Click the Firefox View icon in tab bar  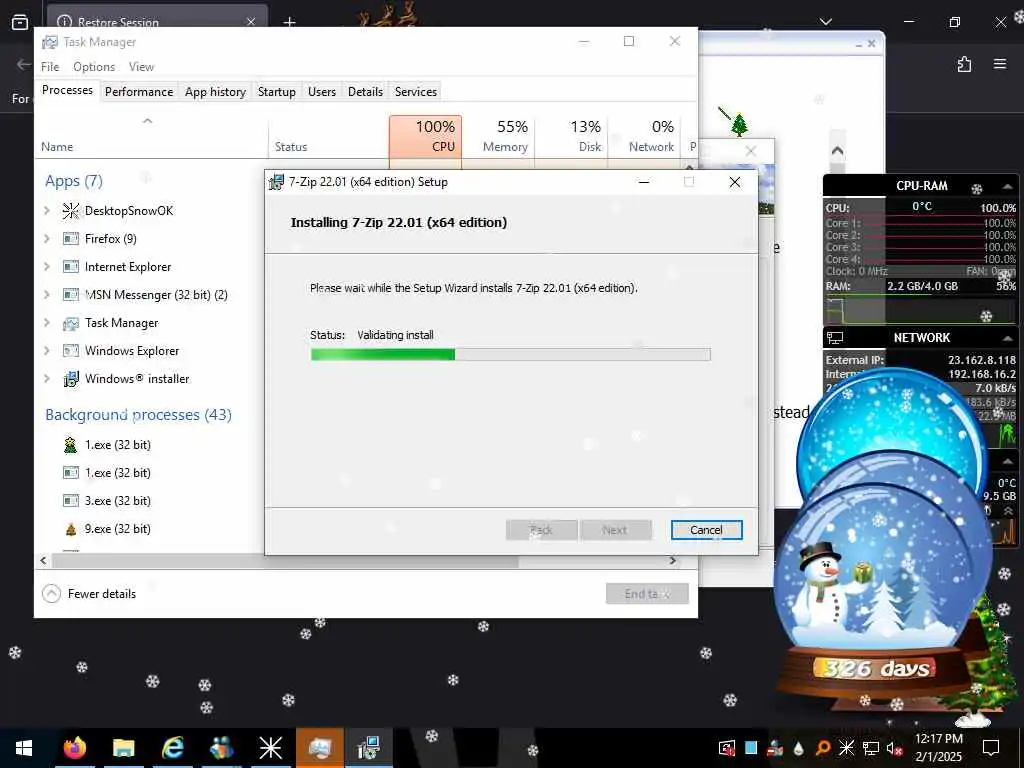[20, 22]
